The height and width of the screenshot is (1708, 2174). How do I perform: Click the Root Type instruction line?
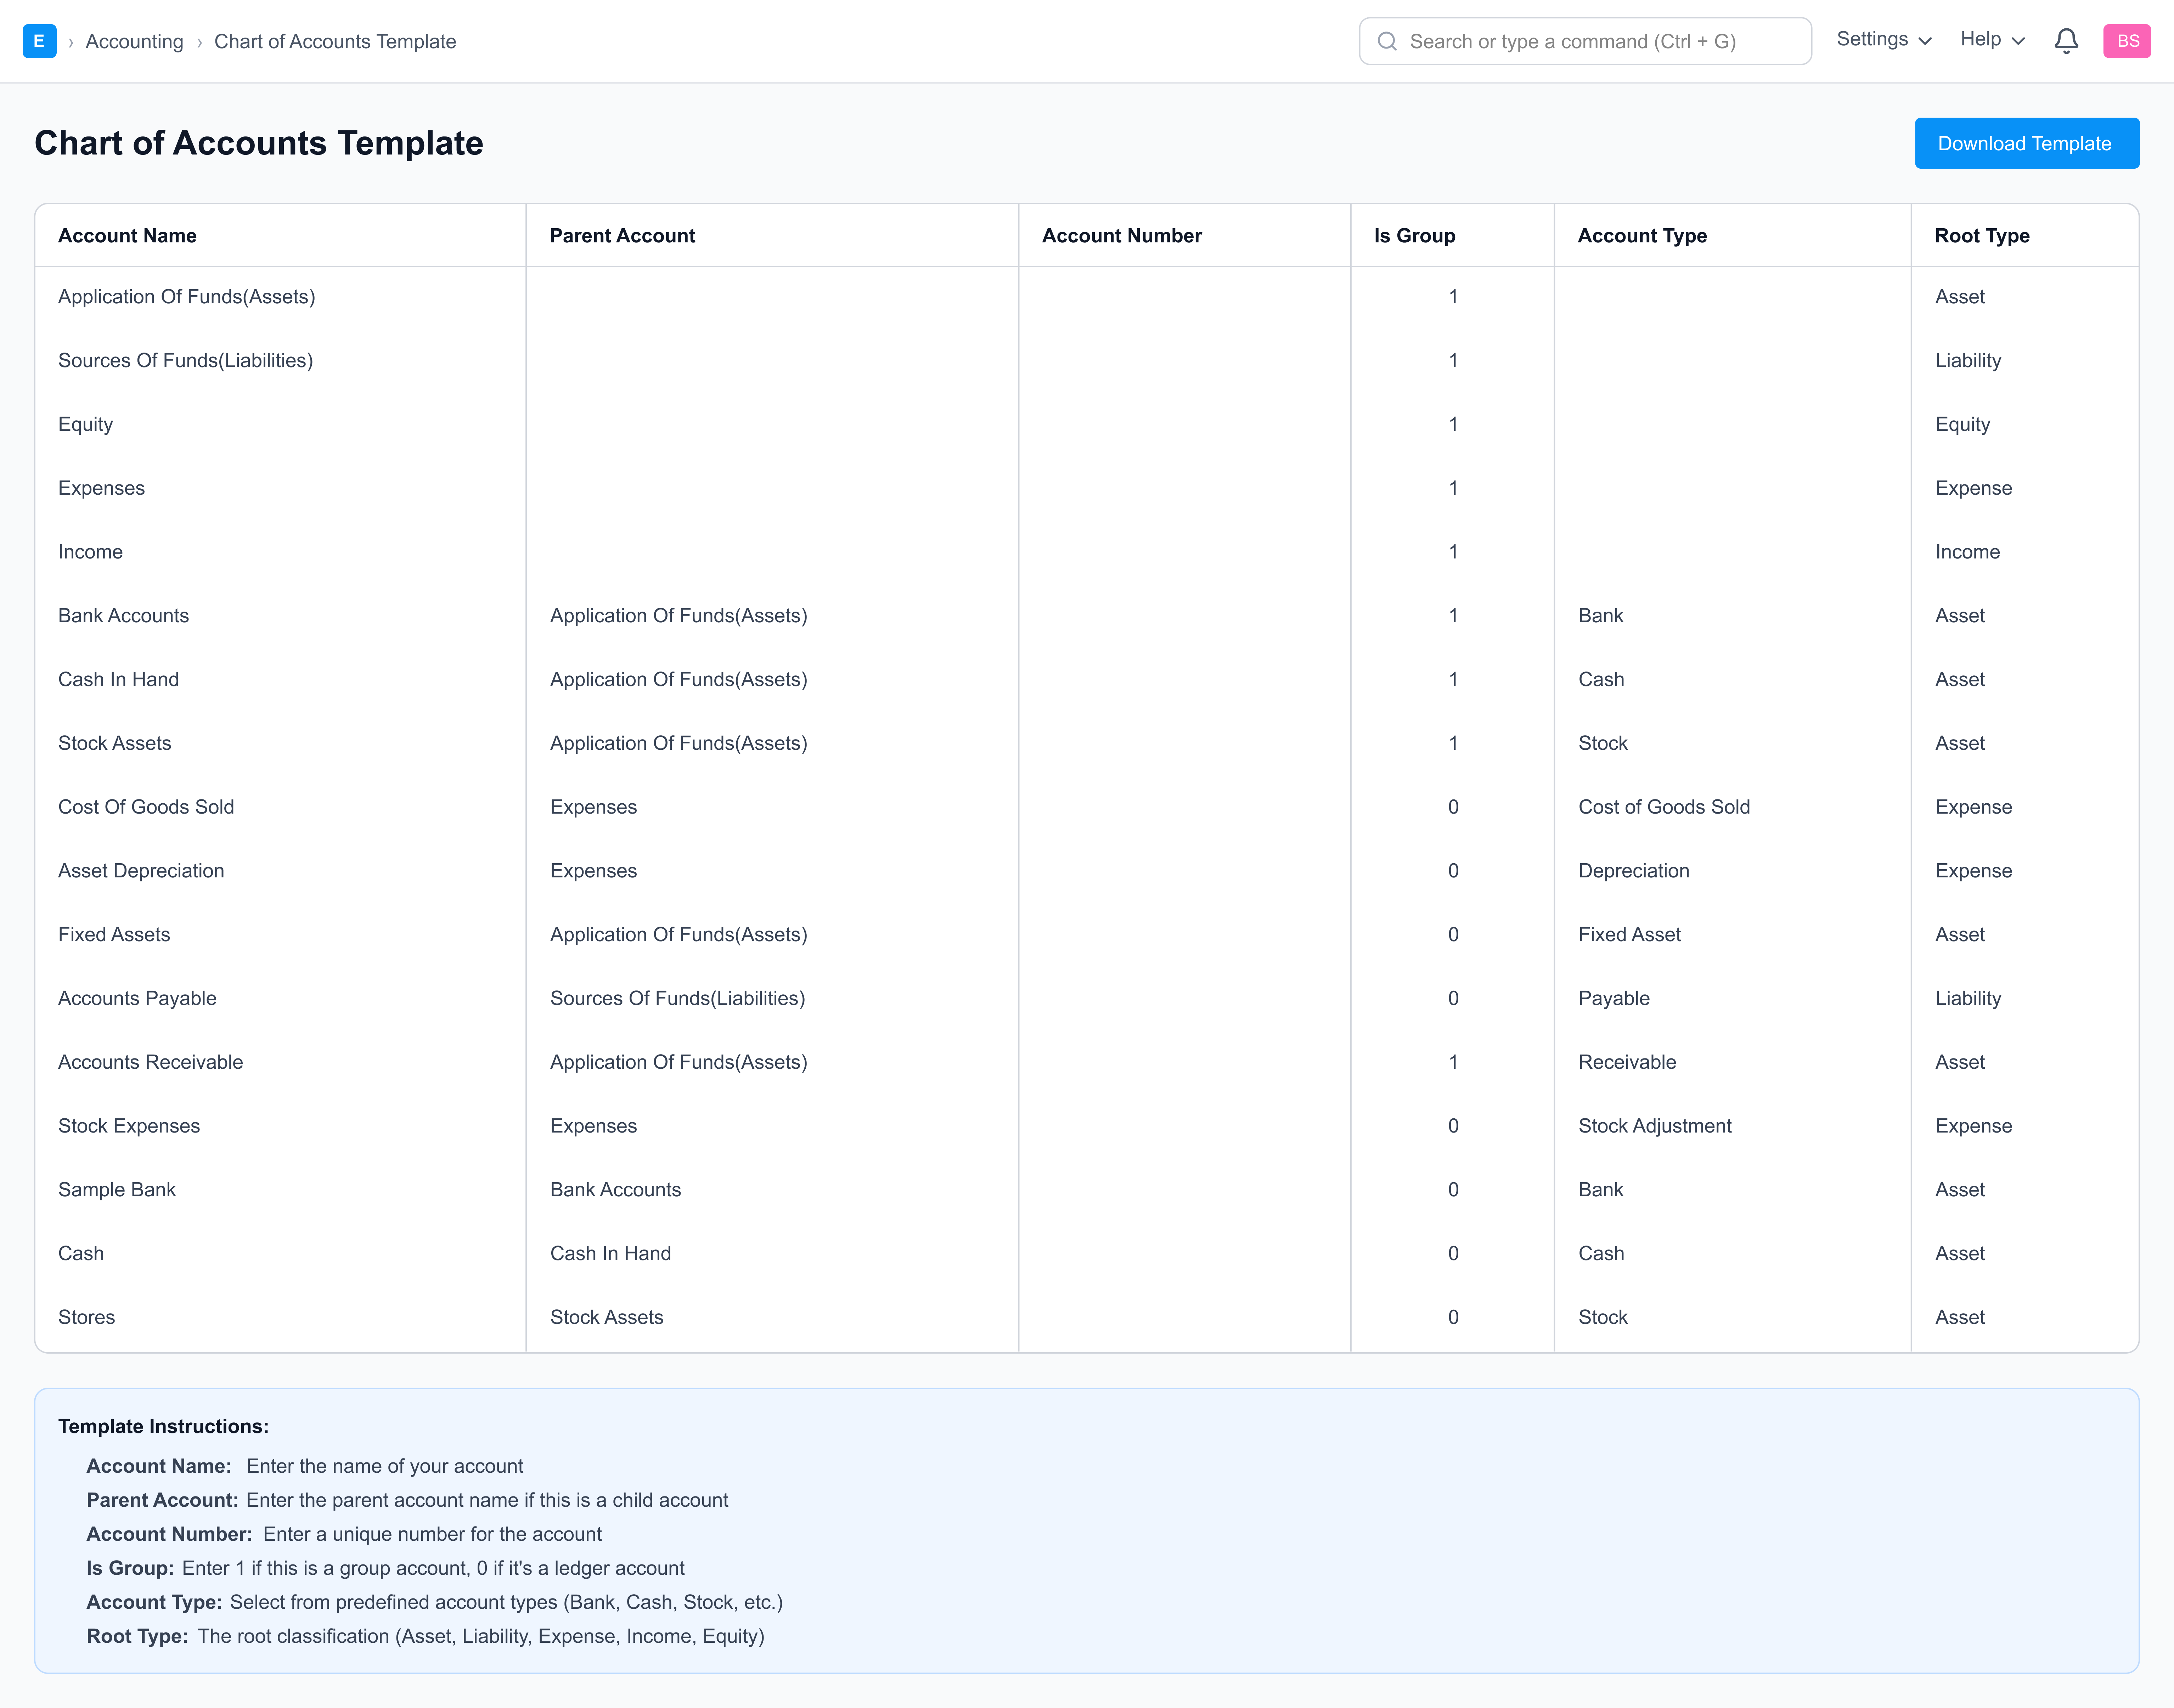tap(425, 1637)
